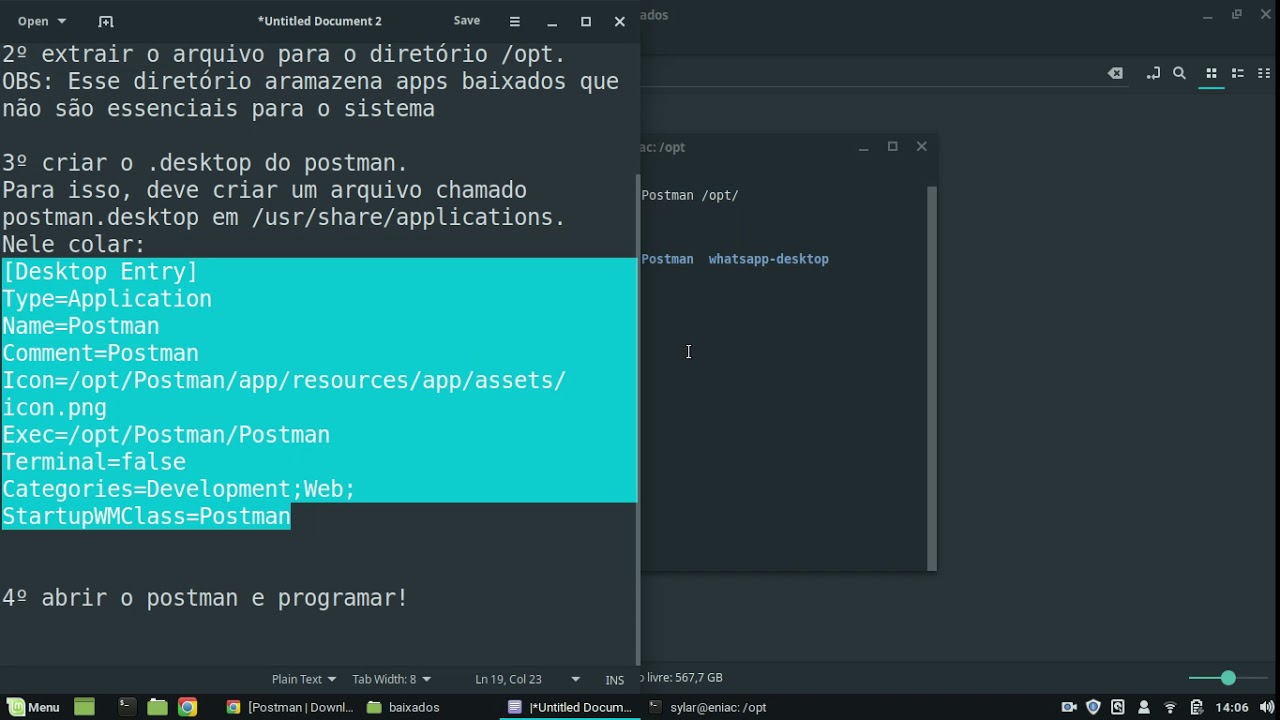1280x720 pixels.
Task: Click the line "[Desktop Entry]"
Action: click(100, 272)
